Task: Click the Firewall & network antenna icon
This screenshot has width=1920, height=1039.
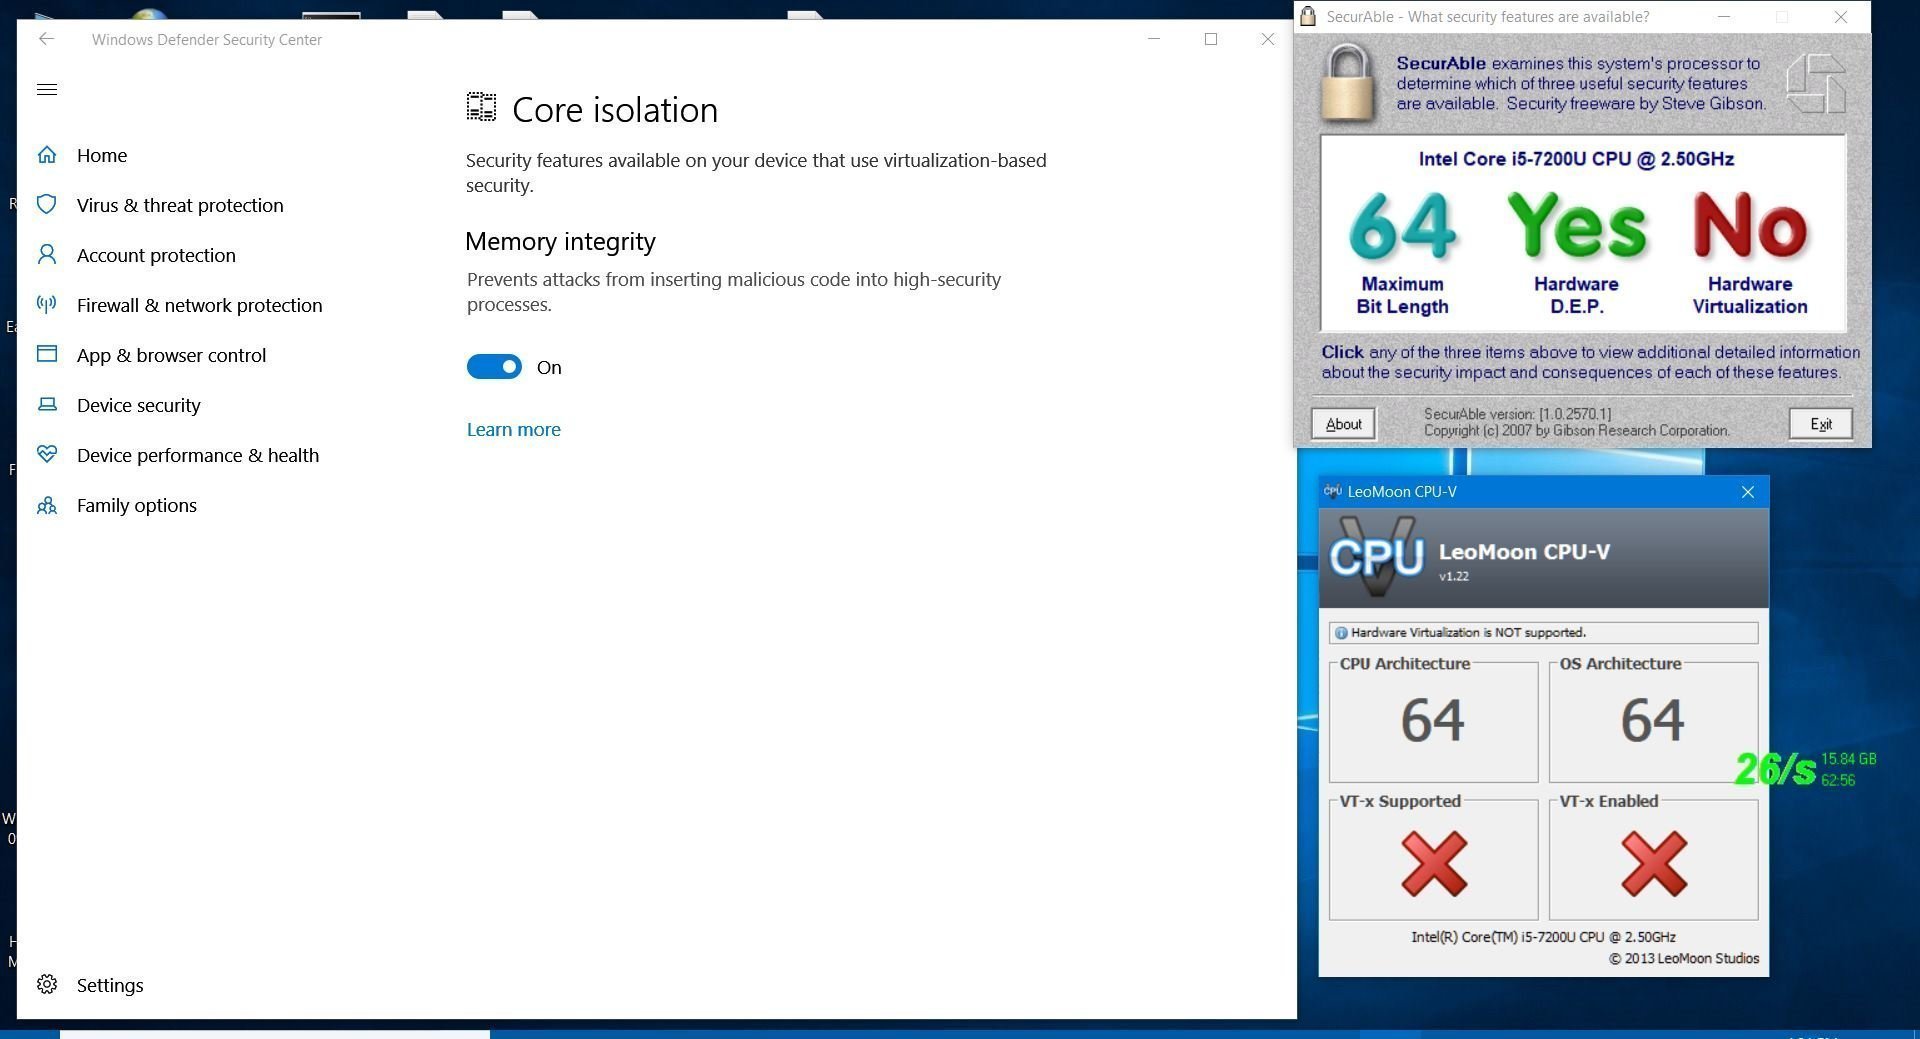Action: click(47, 304)
